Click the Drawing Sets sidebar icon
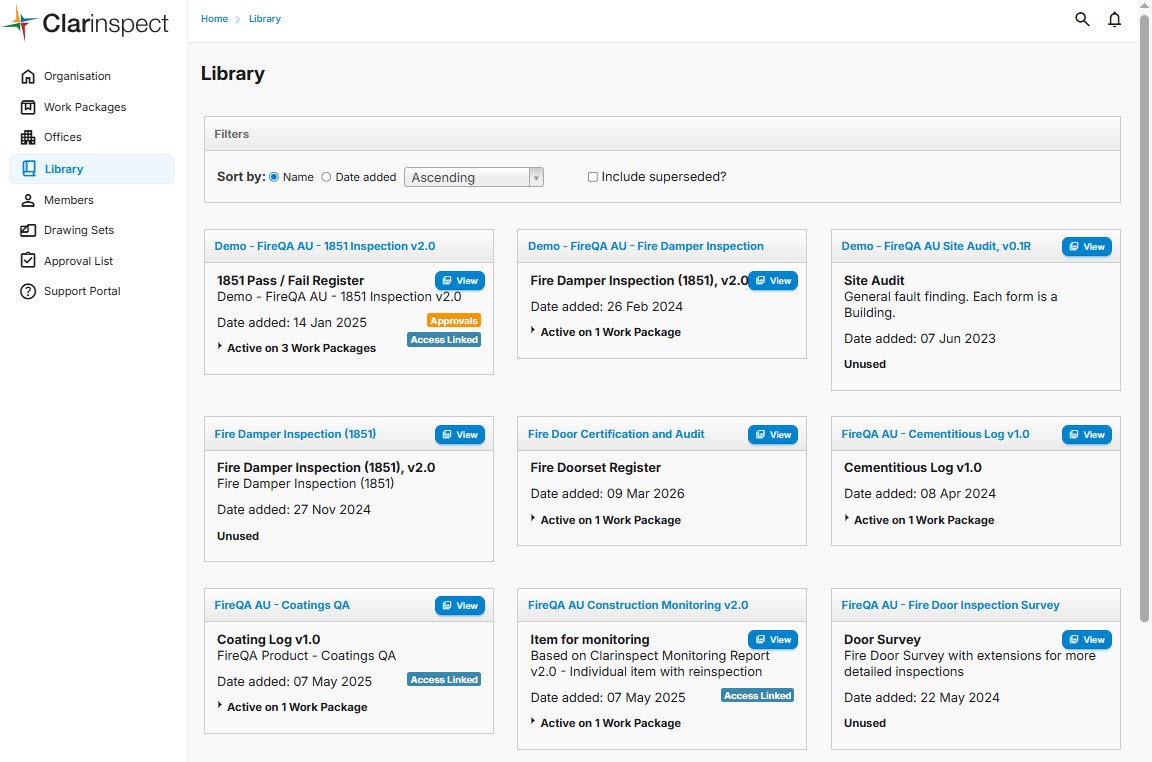This screenshot has height=762, width=1152. [28, 231]
